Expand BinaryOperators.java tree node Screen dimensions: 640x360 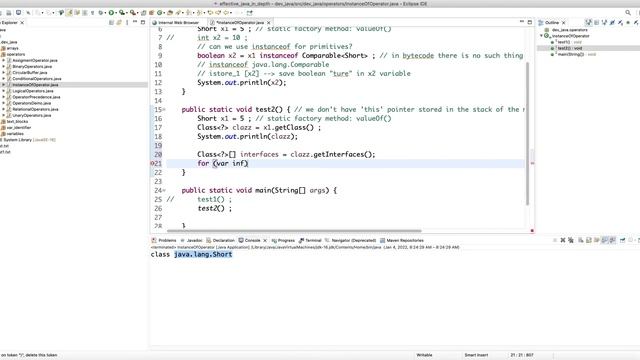pos(4,67)
